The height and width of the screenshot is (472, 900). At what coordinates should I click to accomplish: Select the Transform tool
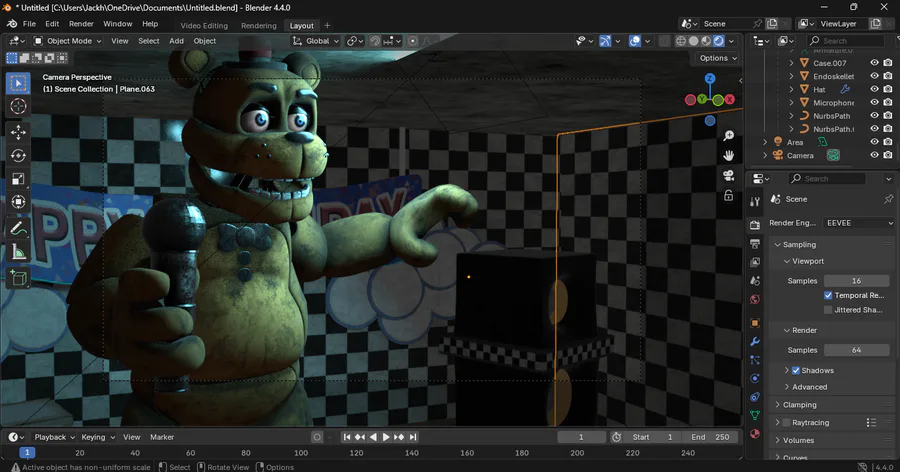[x=18, y=202]
